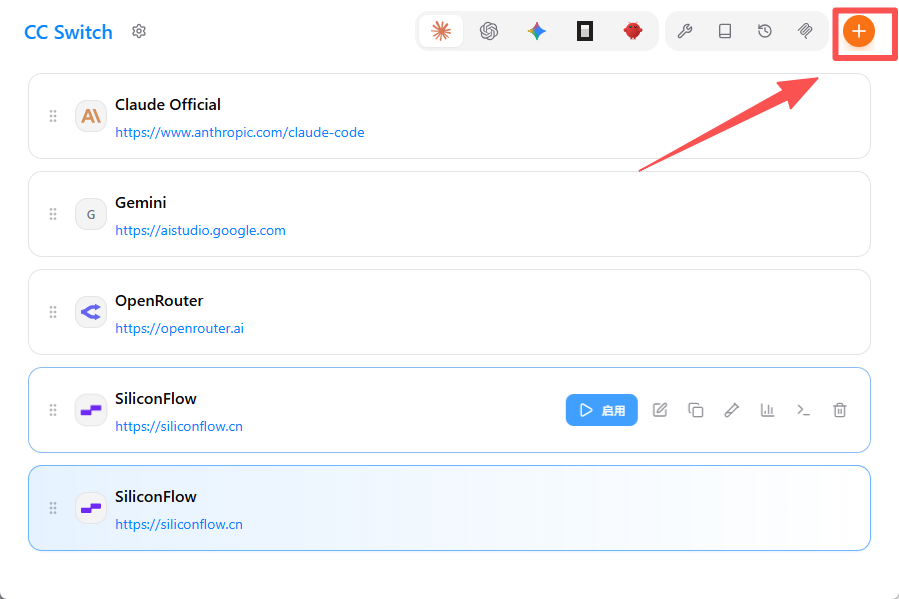The height and width of the screenshot is (599, 899).
Task: Duplicate the SiliconFlow provider
Action: click(695, 410)
